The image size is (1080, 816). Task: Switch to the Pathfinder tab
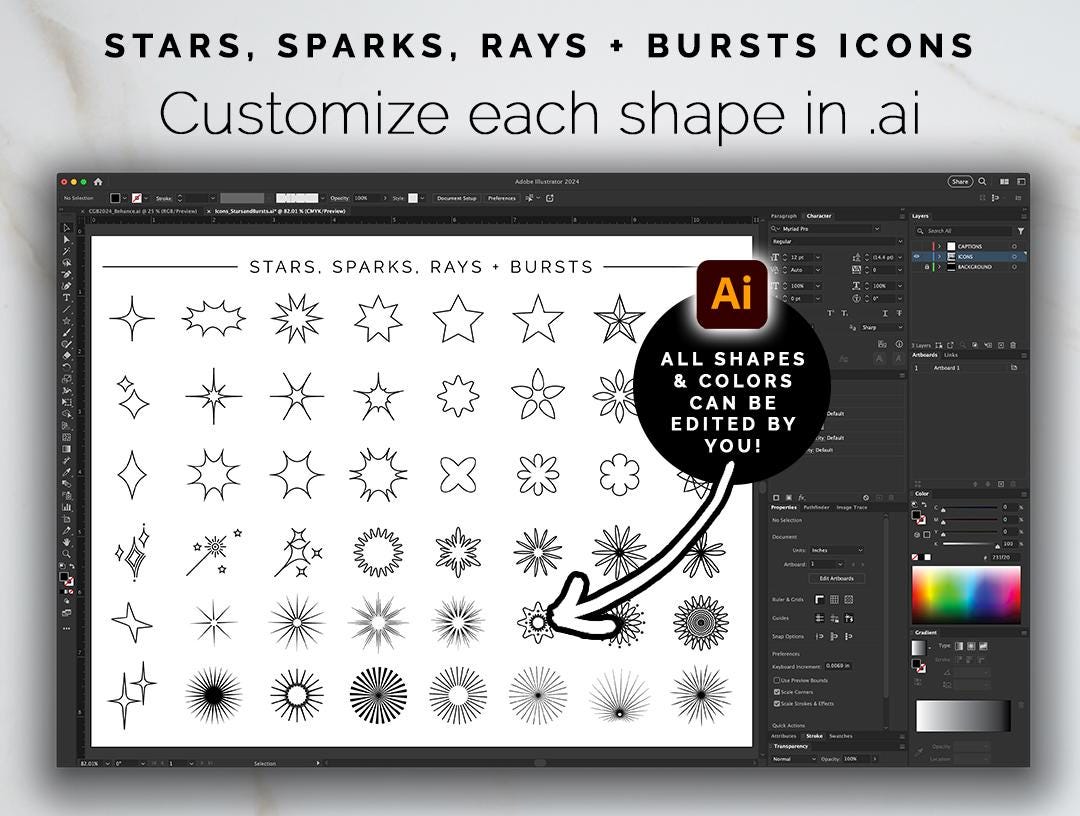click(x=816, y=506)
